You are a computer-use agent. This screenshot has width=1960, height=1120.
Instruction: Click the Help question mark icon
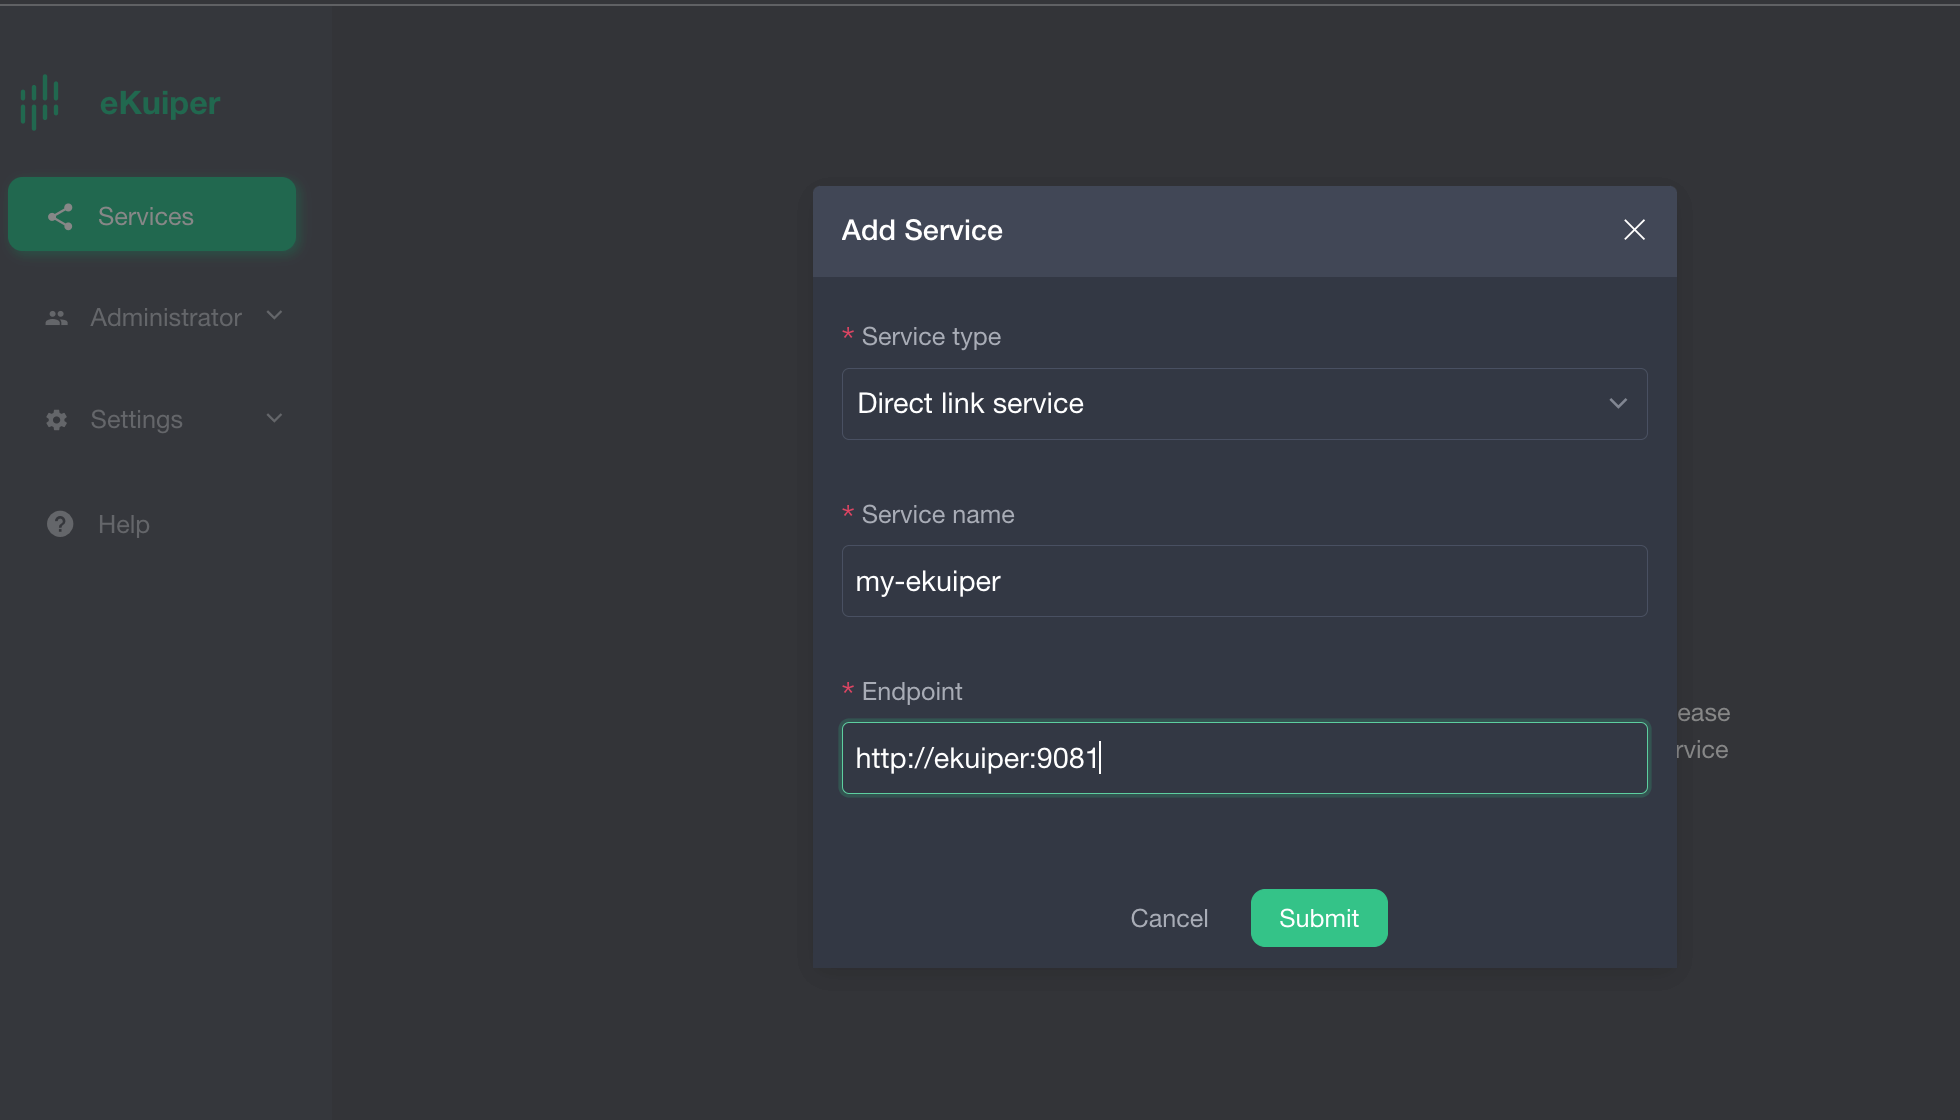click(60, 524)
